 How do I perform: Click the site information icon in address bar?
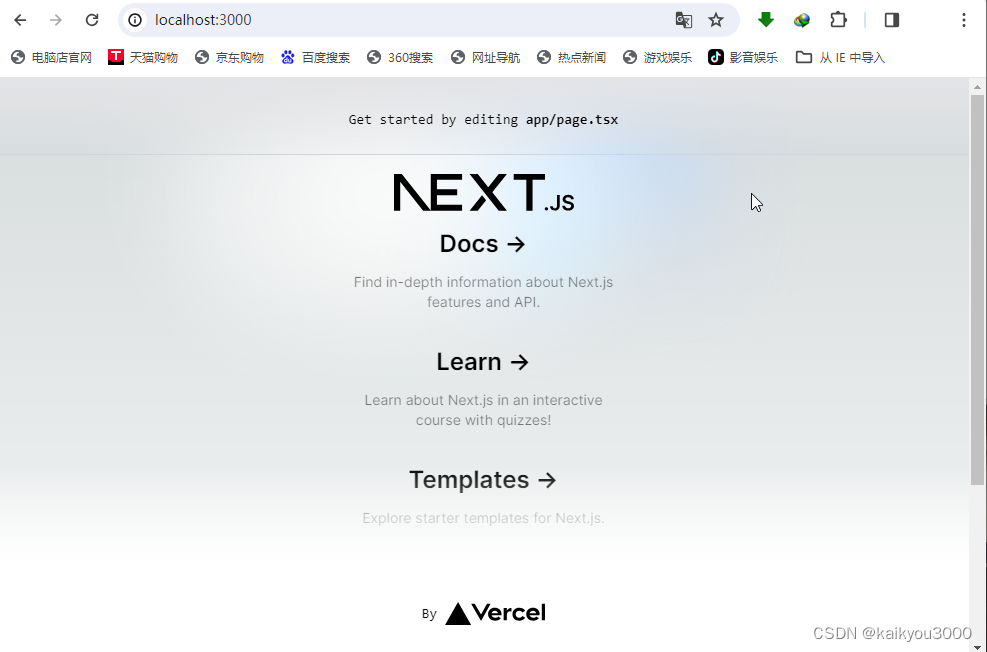tap(134, 19)
